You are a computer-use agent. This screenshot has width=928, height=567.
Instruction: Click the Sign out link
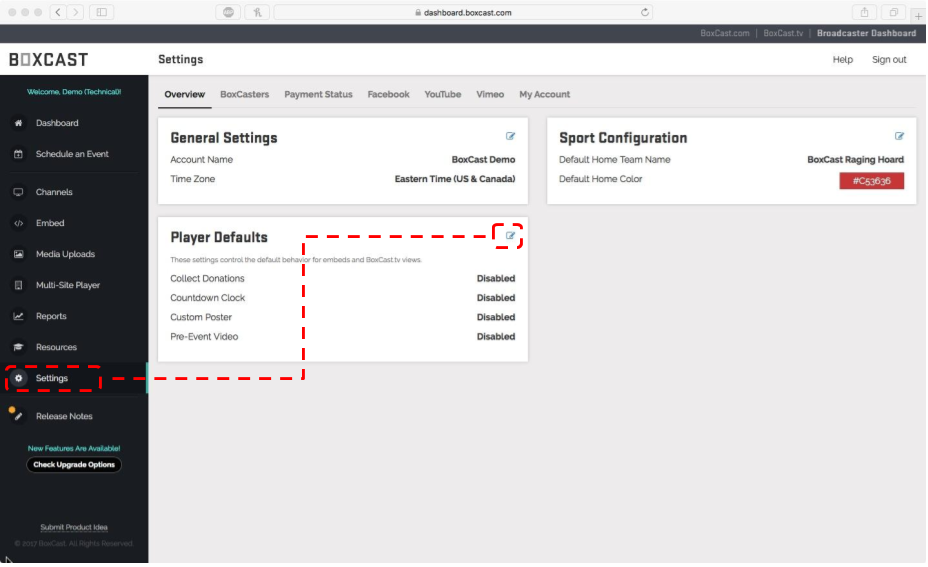coord(888,60)
